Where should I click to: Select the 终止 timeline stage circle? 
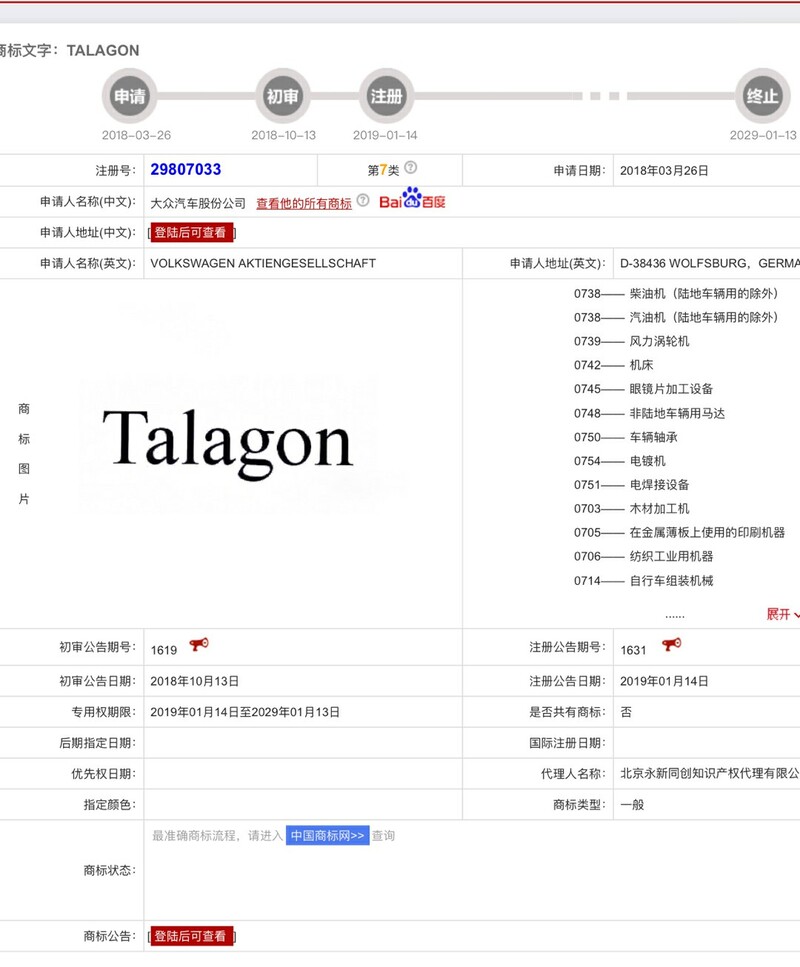(762, 96)
